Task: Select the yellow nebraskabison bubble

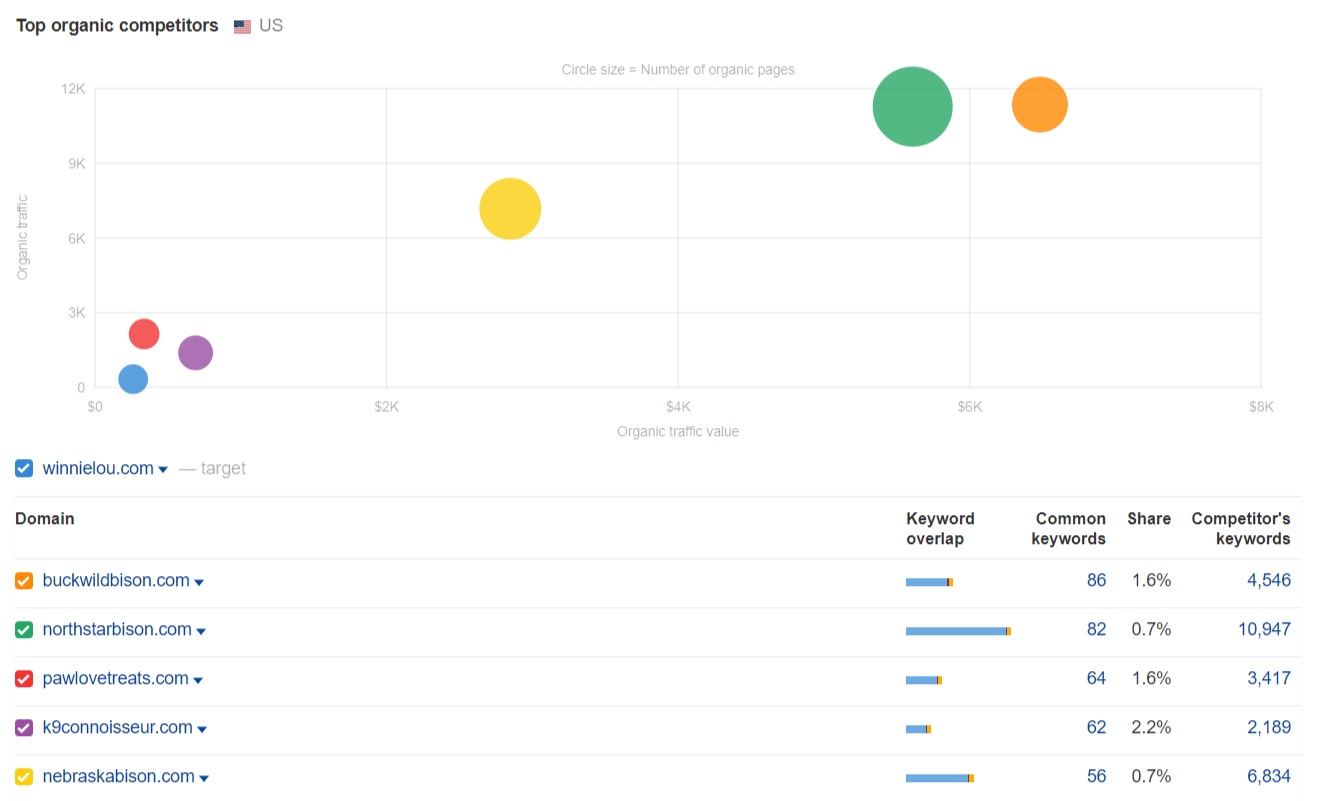Action: coord(510,209)
